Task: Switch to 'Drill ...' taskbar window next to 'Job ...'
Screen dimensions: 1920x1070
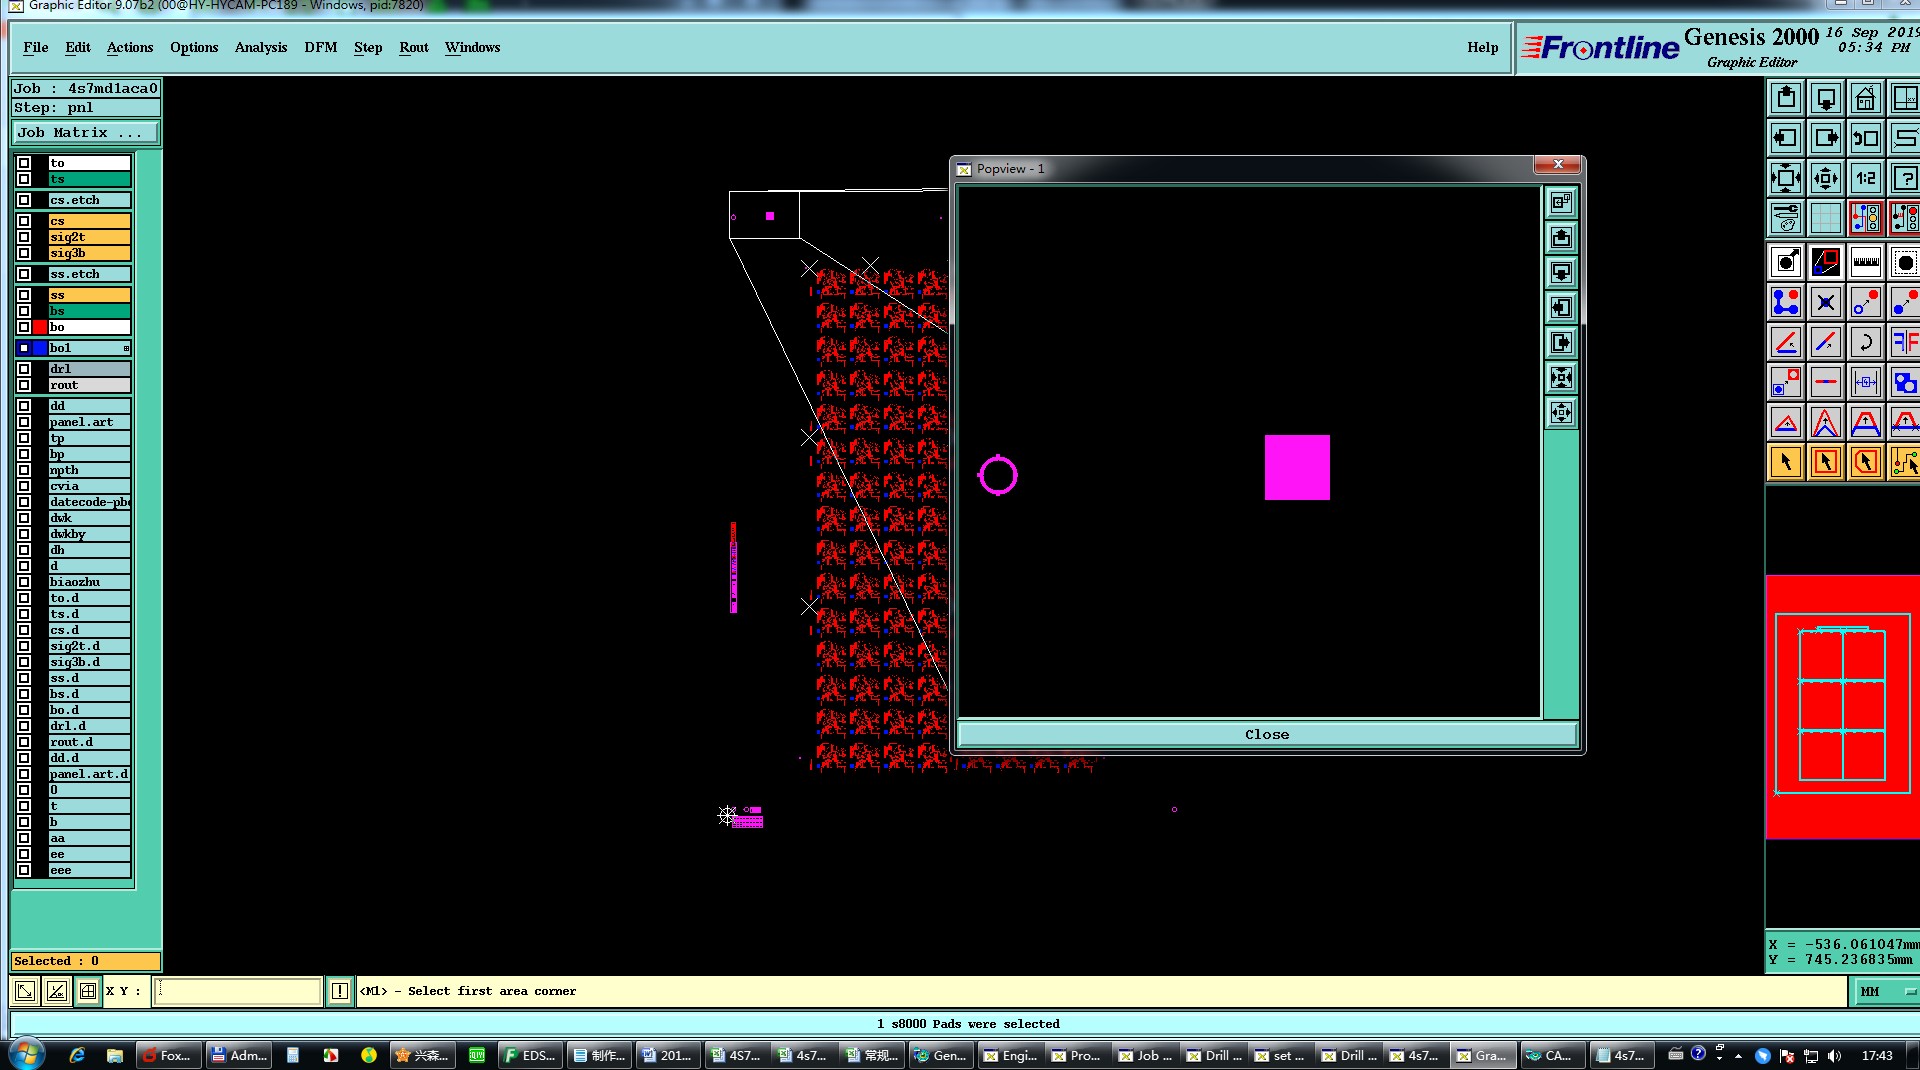Action: 1213,1055
